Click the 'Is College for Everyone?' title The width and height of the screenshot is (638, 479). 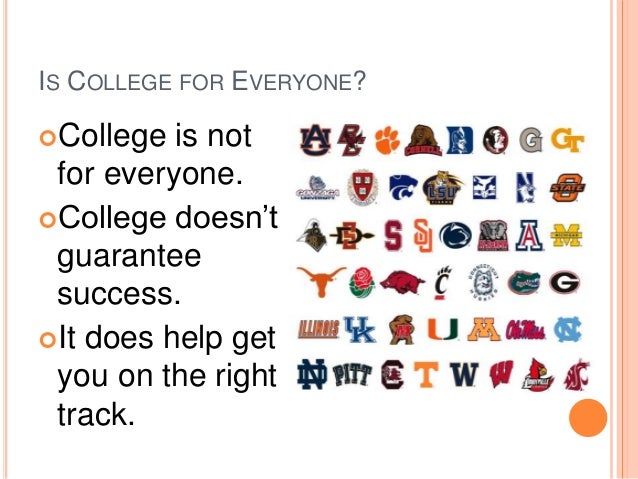pyautogui.click(x=202, y=81)
